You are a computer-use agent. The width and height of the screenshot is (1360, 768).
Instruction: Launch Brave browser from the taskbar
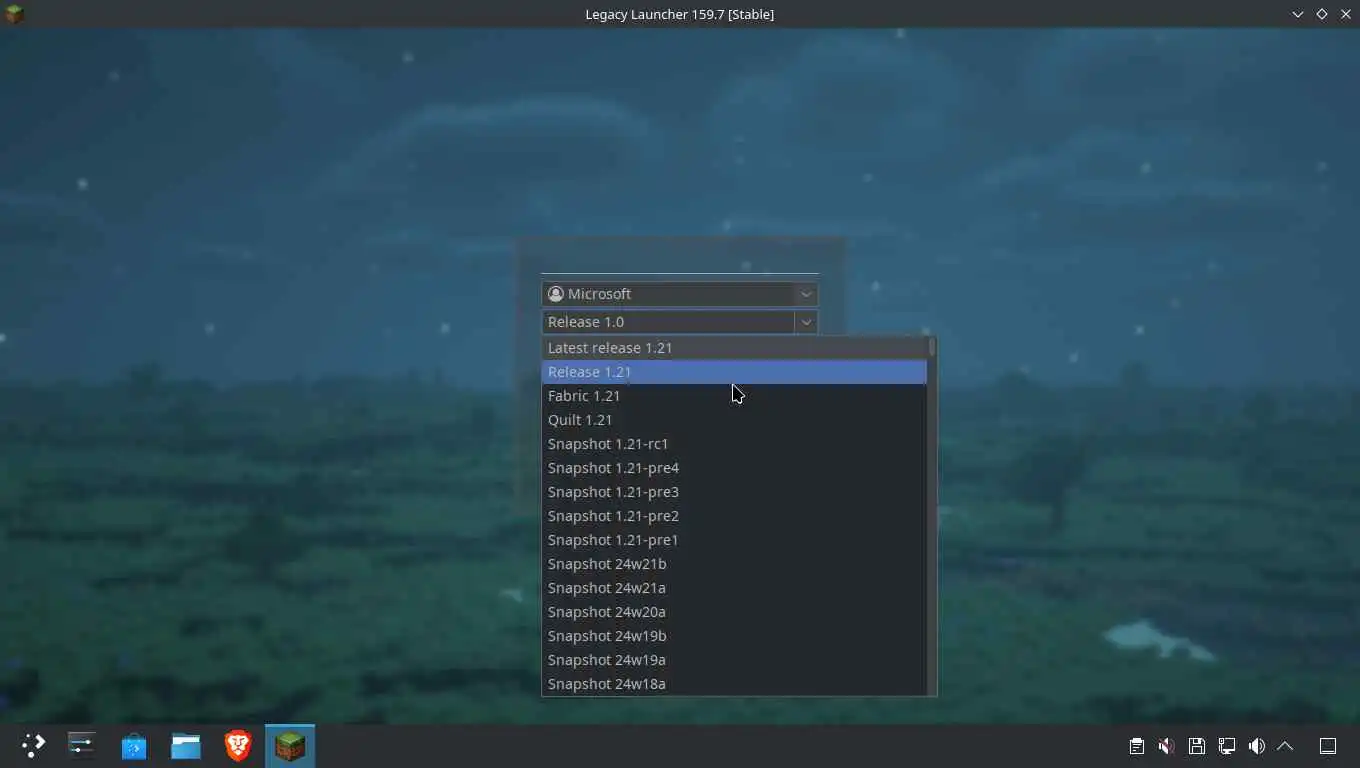238,745
